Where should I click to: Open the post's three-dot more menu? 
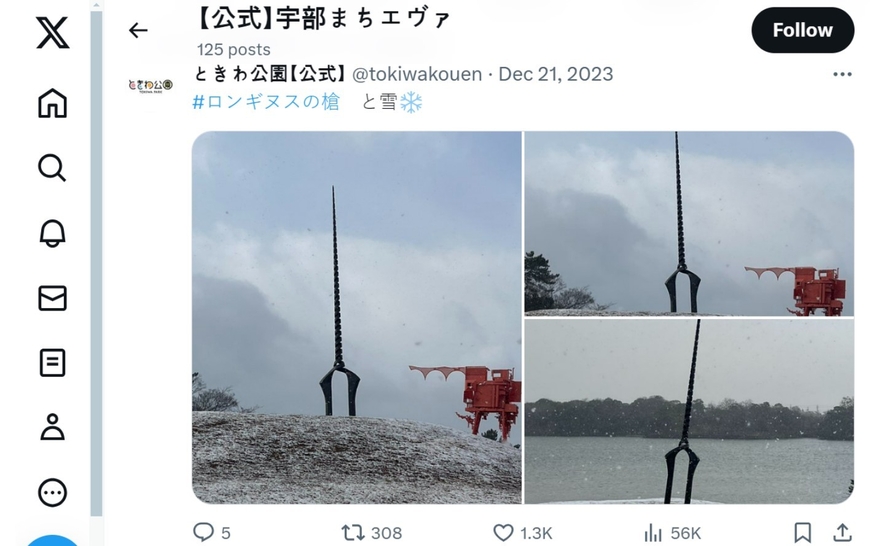pos(842,74)
